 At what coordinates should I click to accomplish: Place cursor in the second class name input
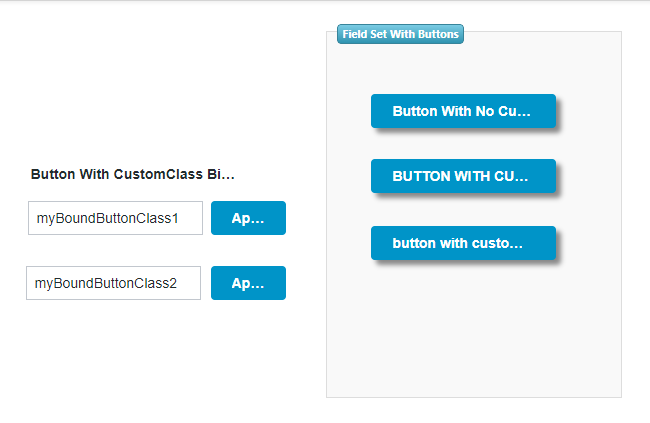113,283
